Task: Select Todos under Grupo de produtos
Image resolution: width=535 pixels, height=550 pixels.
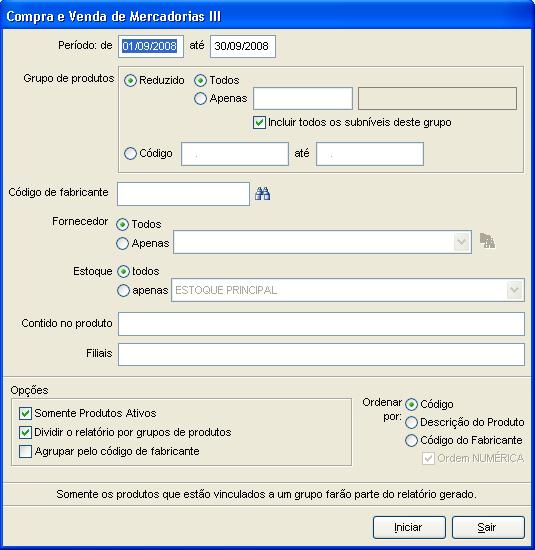Action: pos(200,81)
